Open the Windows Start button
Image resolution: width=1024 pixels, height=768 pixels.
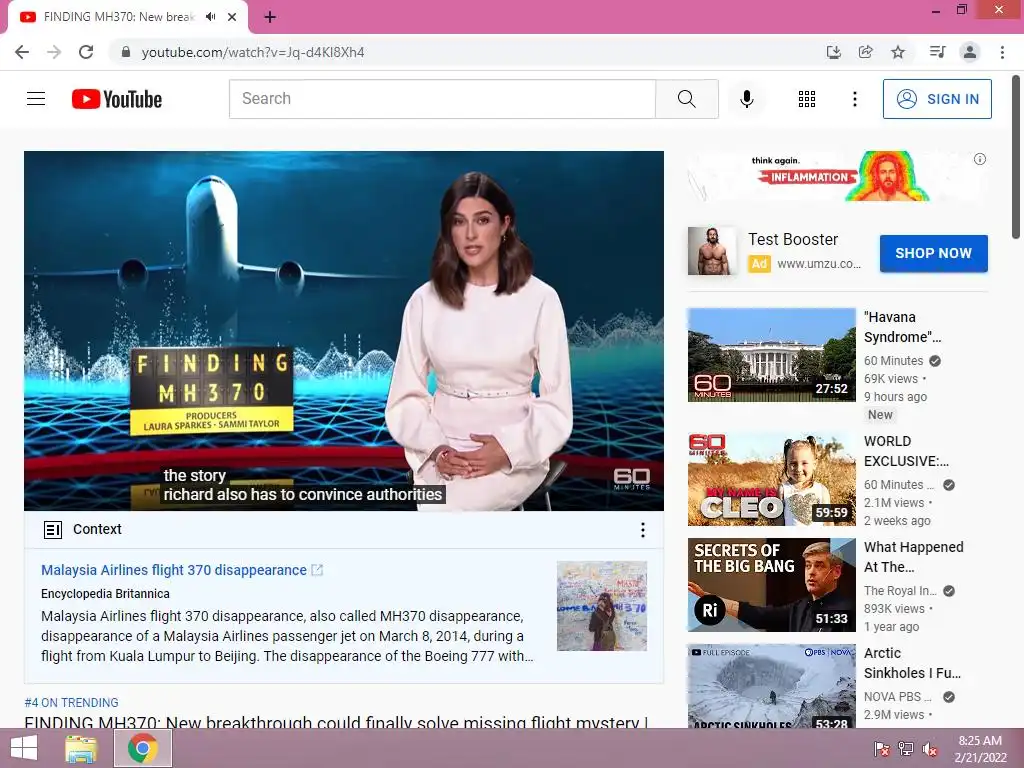24,748
